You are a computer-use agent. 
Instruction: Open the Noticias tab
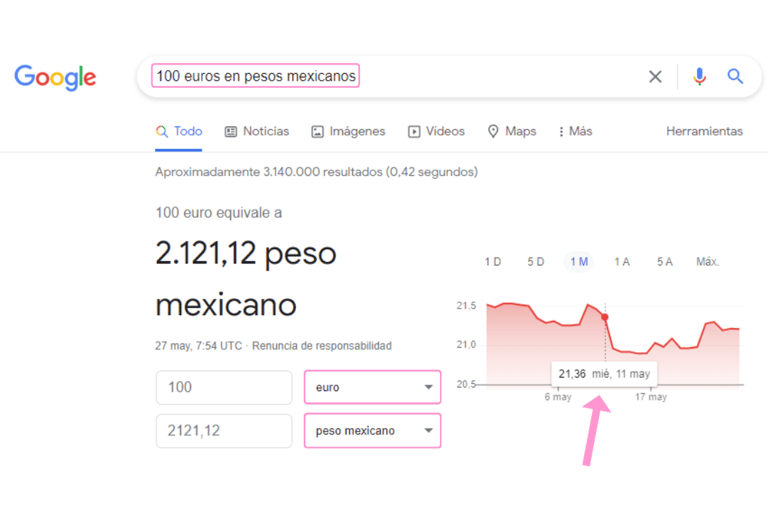tap(257, 131)
